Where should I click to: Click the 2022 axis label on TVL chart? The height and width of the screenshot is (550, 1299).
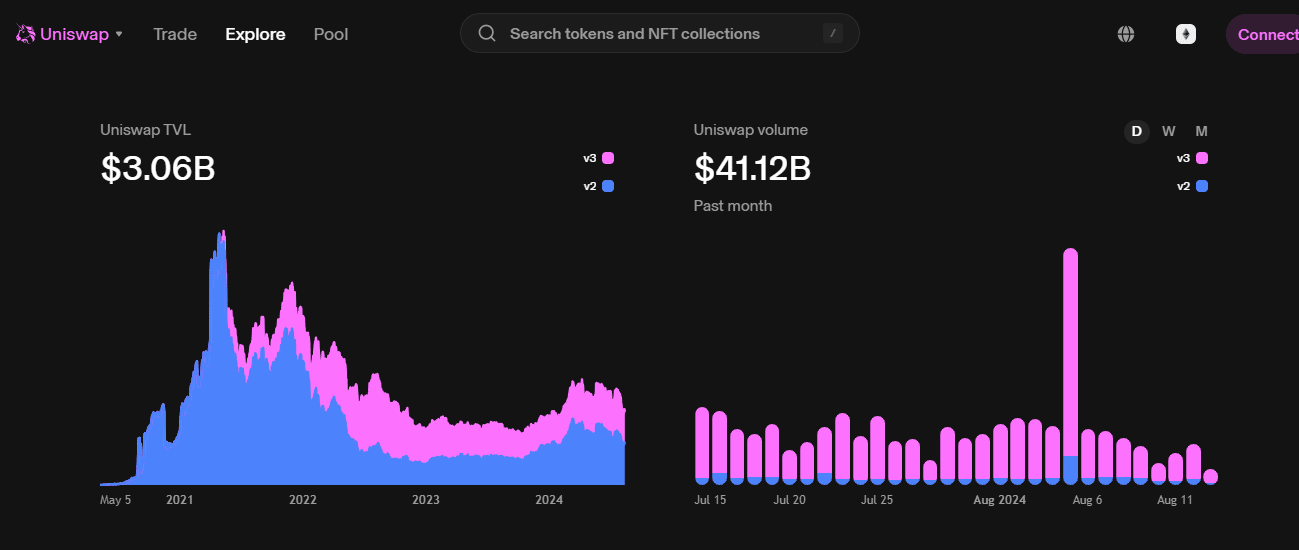302,500
